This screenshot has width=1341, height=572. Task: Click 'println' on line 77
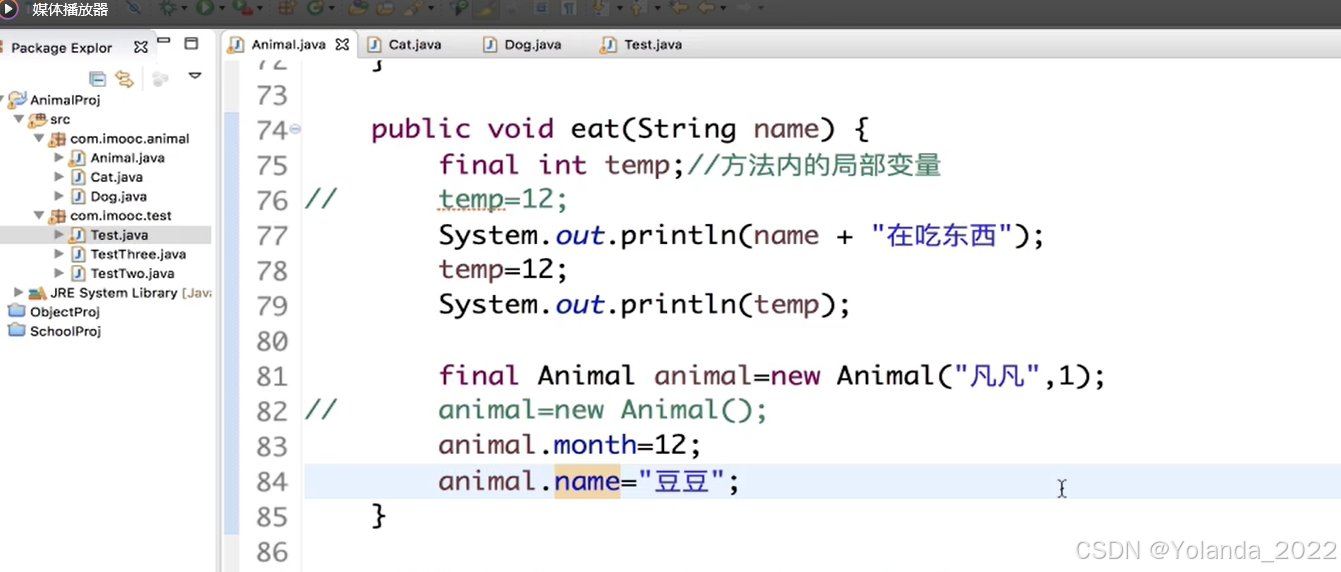pyautogui.click(x=678, y=235)
